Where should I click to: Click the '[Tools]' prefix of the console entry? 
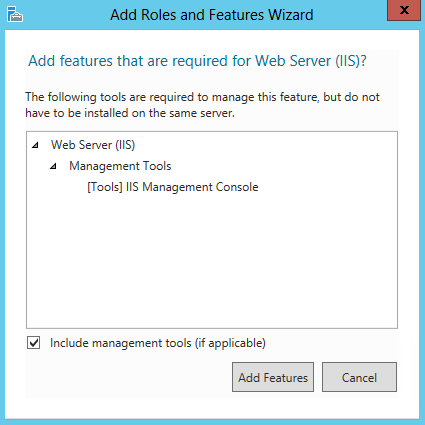[x=105, y=187]
